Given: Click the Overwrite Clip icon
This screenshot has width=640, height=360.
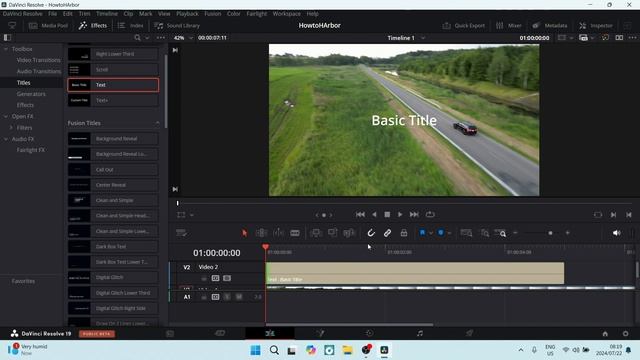Looking at the screenshot, I should [333, 233].
